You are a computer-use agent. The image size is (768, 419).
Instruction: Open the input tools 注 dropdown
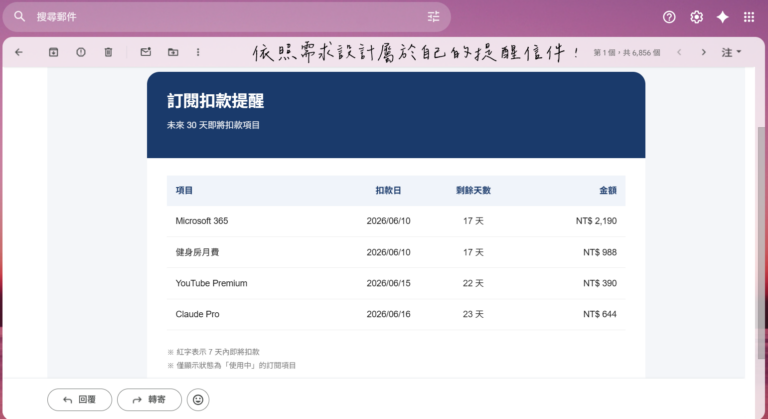731,52
